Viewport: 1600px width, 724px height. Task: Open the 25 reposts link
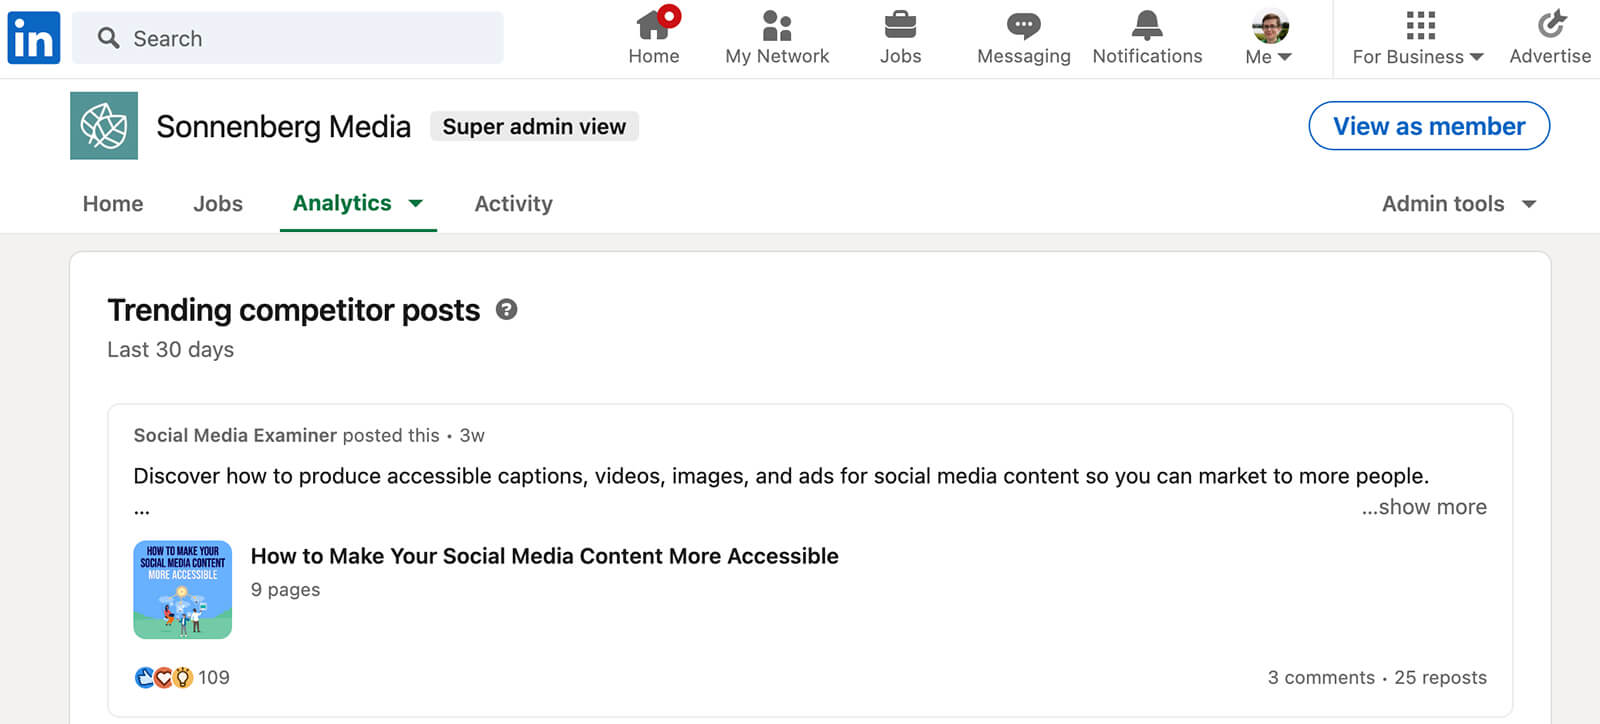click(x=1440, y=677)
